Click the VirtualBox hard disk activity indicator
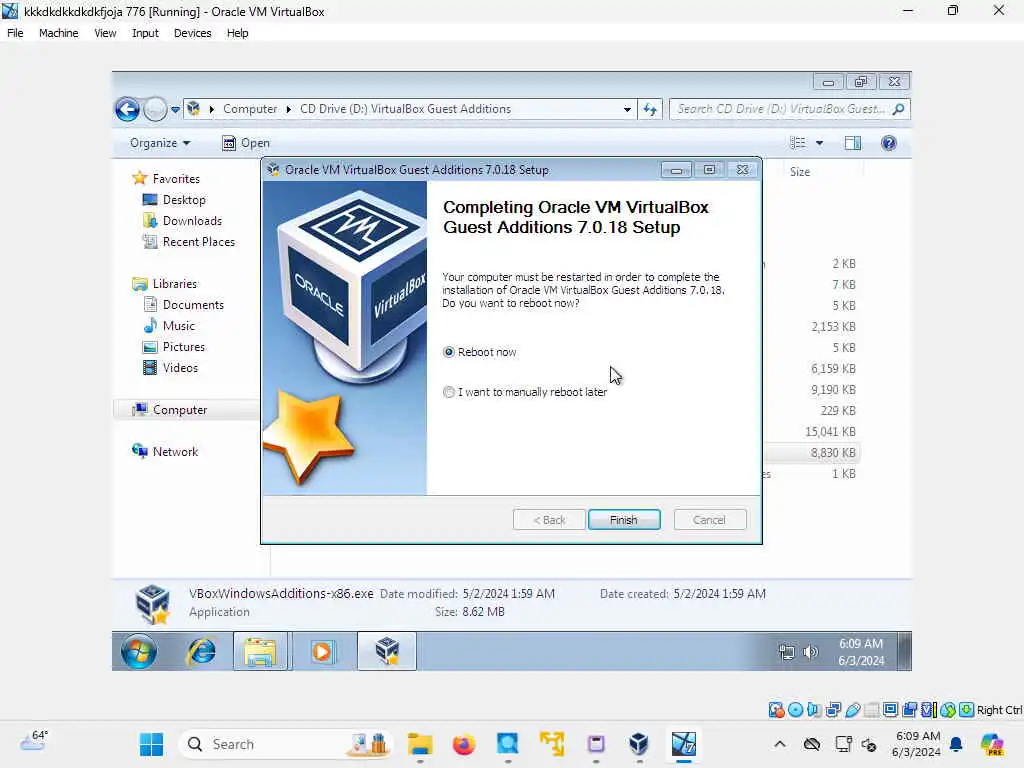This screenshot has width=1024, height=768. [x=776, y=710]
